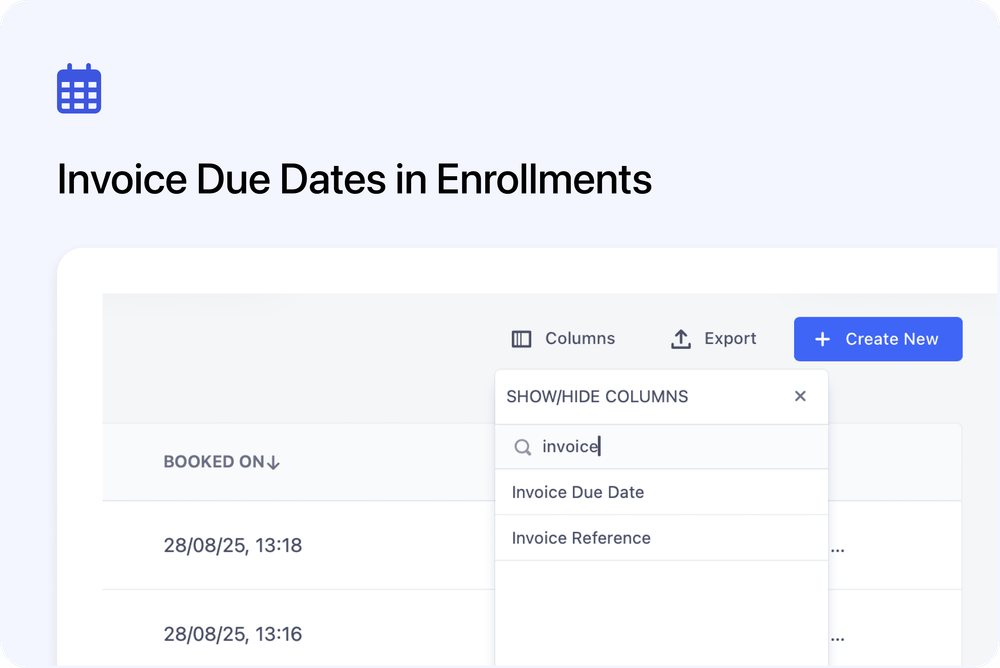Image resolution: width=1000 pixels, height=668 pixels.
Task: Click the X to close SHOW/HIDE COLUMNS panel
Action: 800,396
